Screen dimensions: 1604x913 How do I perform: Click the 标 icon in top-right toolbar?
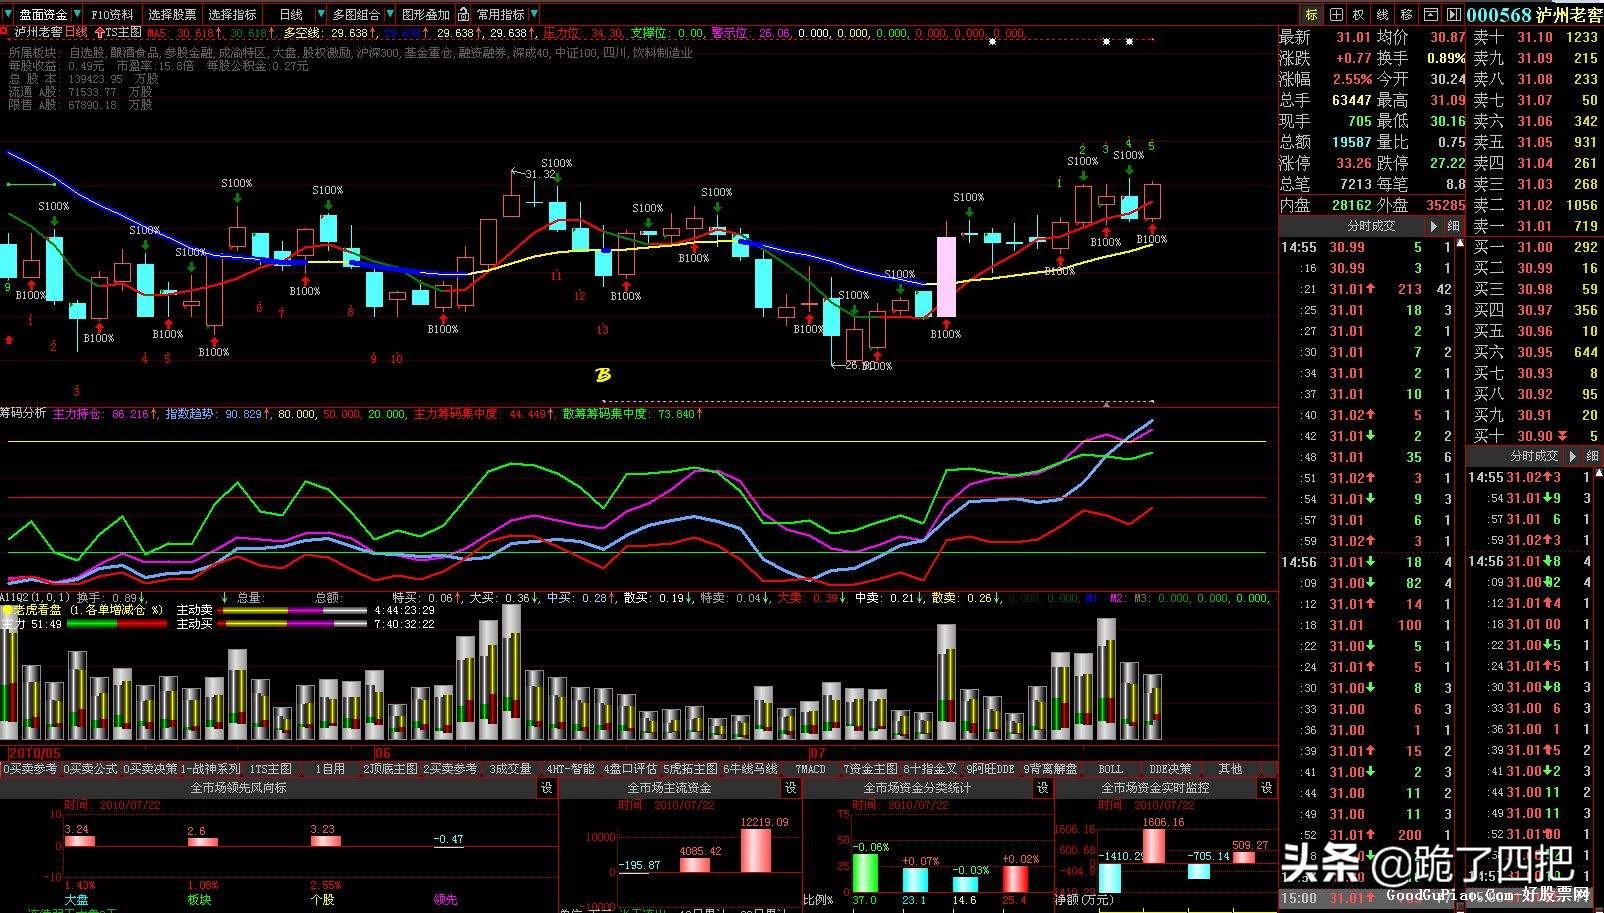pyautogui.click(x=1311, y=15)
